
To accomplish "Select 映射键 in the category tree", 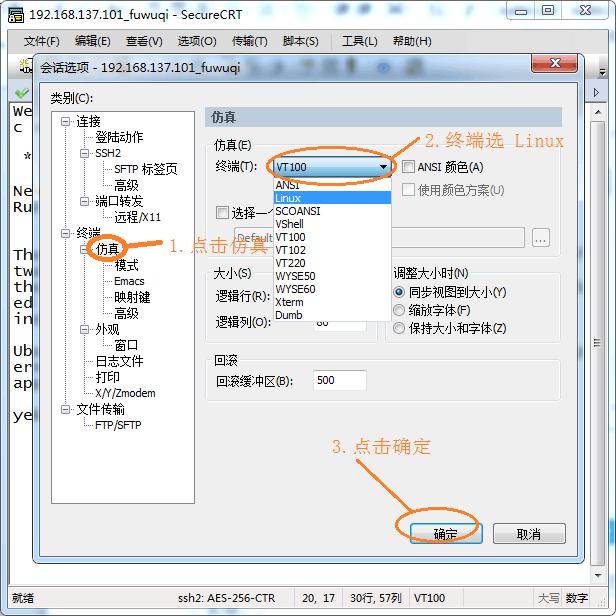I will [x=132, y=297].
